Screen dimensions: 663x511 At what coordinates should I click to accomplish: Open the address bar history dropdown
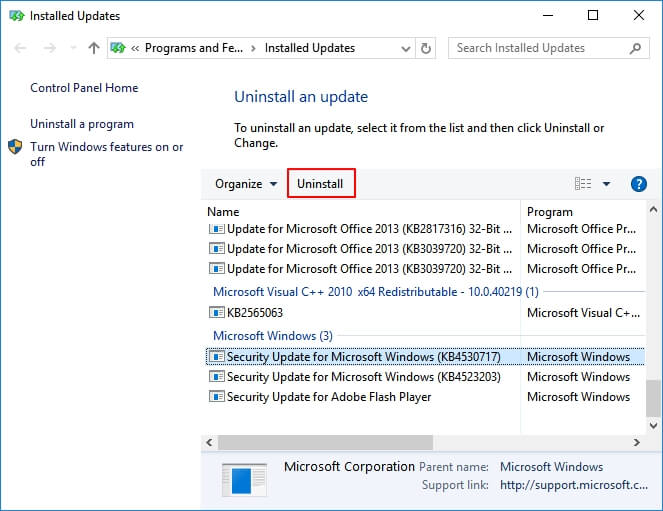tap(405, 48)
